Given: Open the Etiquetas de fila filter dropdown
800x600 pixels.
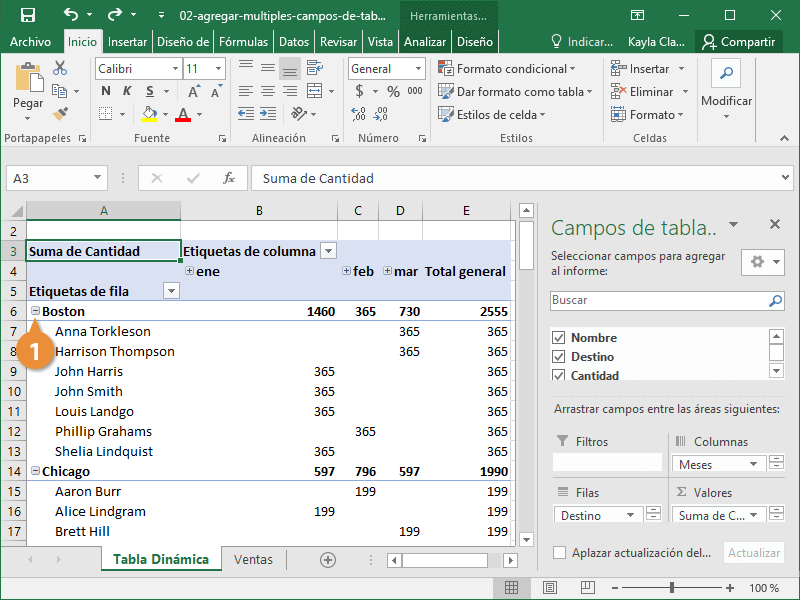Looking at the screenshot, I should (171, 291).
